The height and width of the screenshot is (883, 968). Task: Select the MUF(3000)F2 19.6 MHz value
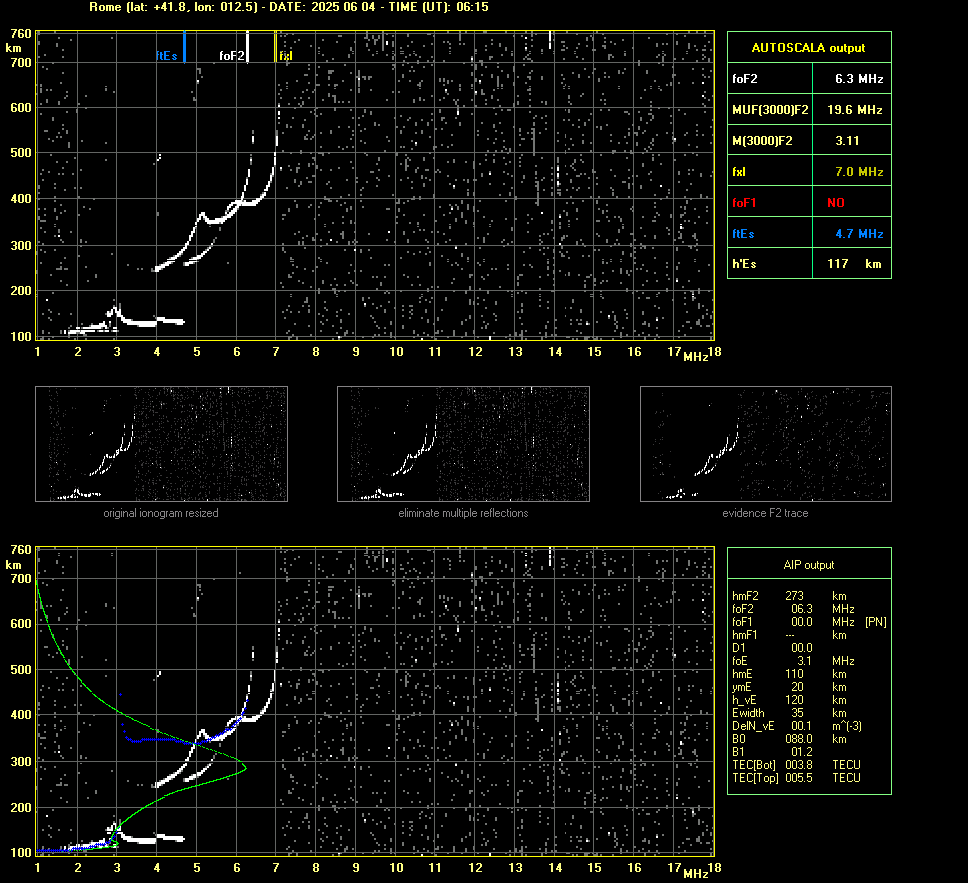click(x=854, y=110)
